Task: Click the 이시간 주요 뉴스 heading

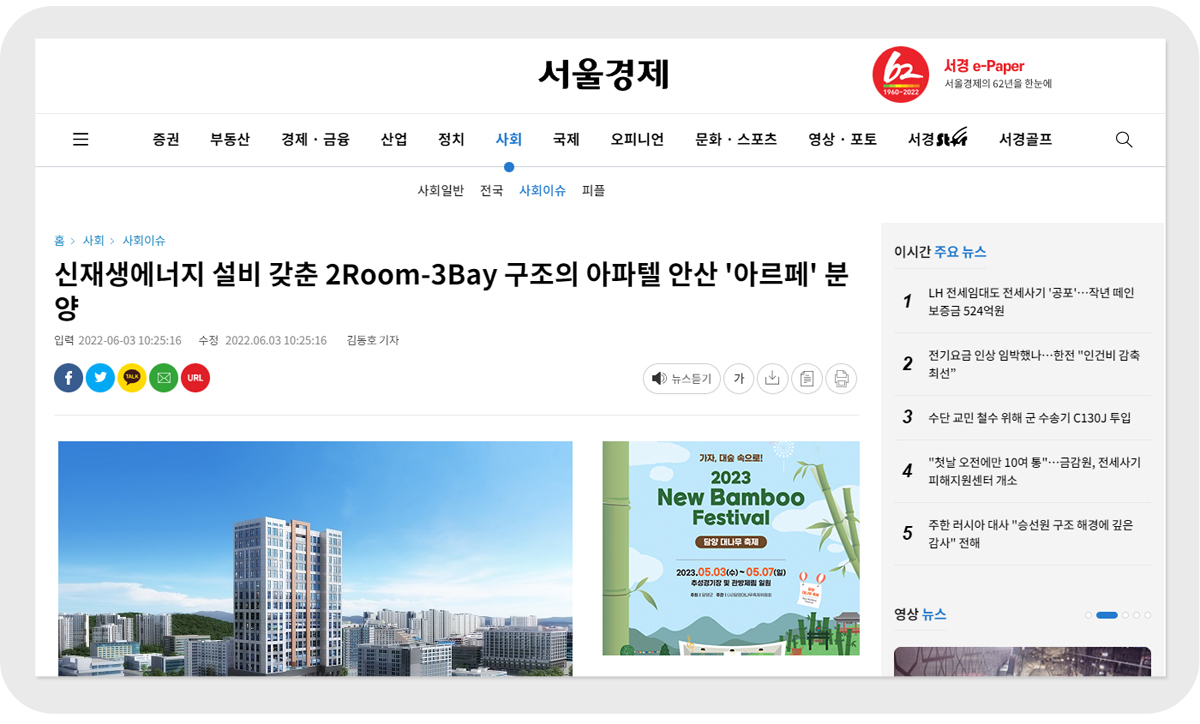Action: 940,252
